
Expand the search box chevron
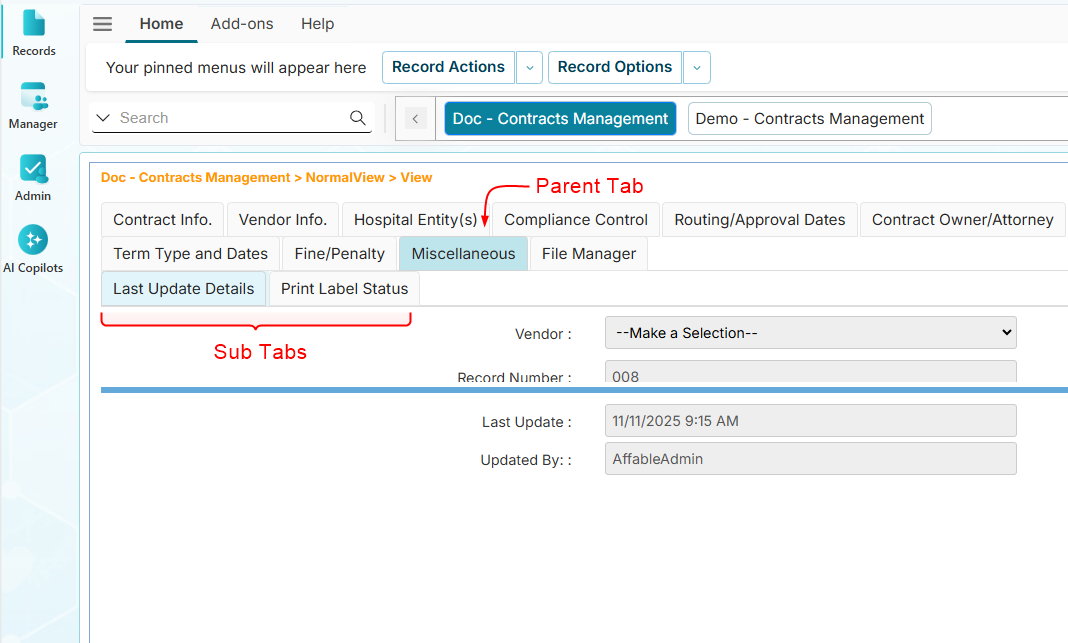coord(103,118)
